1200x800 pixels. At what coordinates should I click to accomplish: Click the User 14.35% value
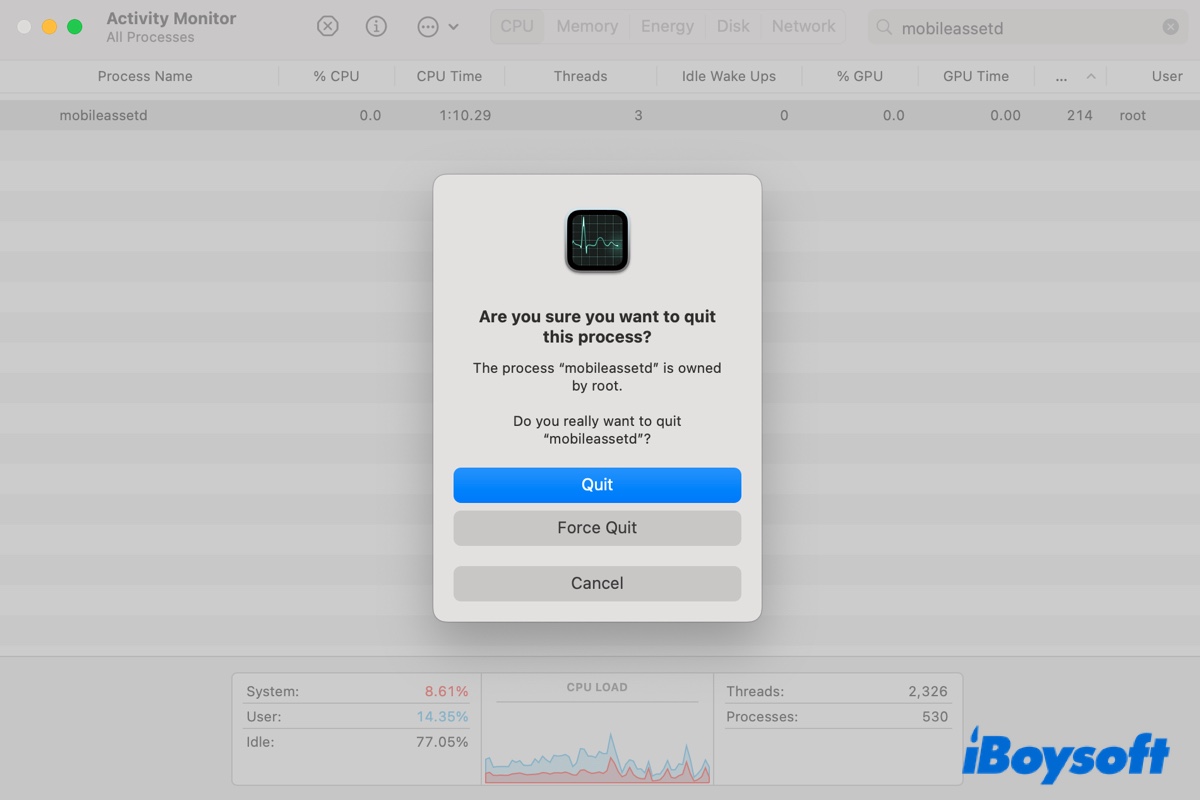(442, 716)
